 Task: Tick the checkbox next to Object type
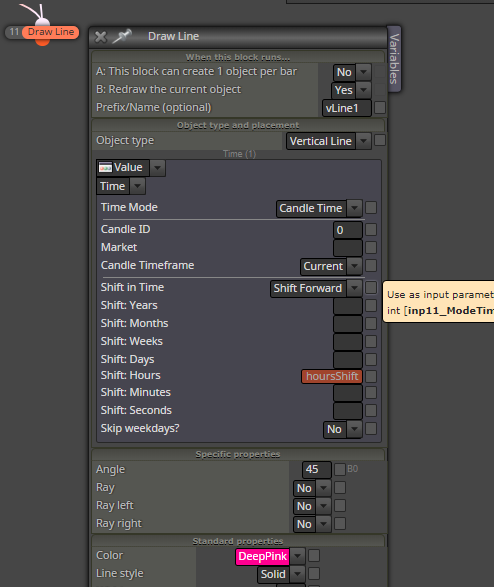(x=380, y=140)
